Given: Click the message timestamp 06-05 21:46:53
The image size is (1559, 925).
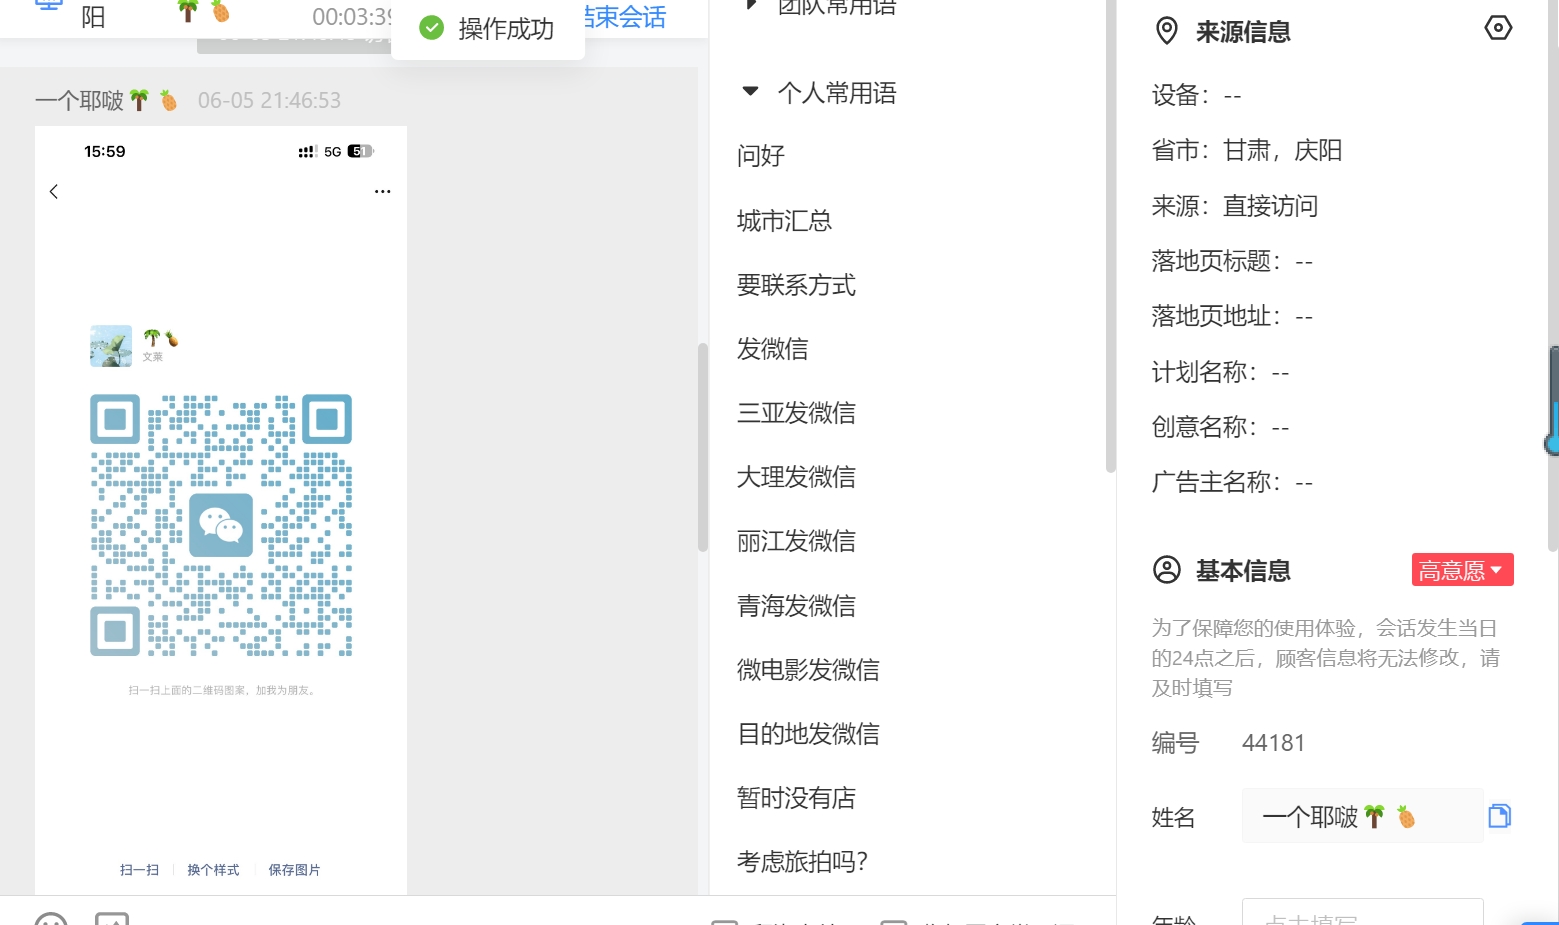Looking at the screenshot, I should [x=269, y=101].
